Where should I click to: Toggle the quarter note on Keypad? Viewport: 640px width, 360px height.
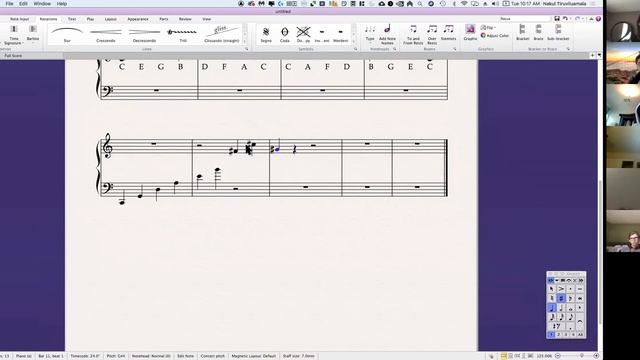(x=552, y=308)
